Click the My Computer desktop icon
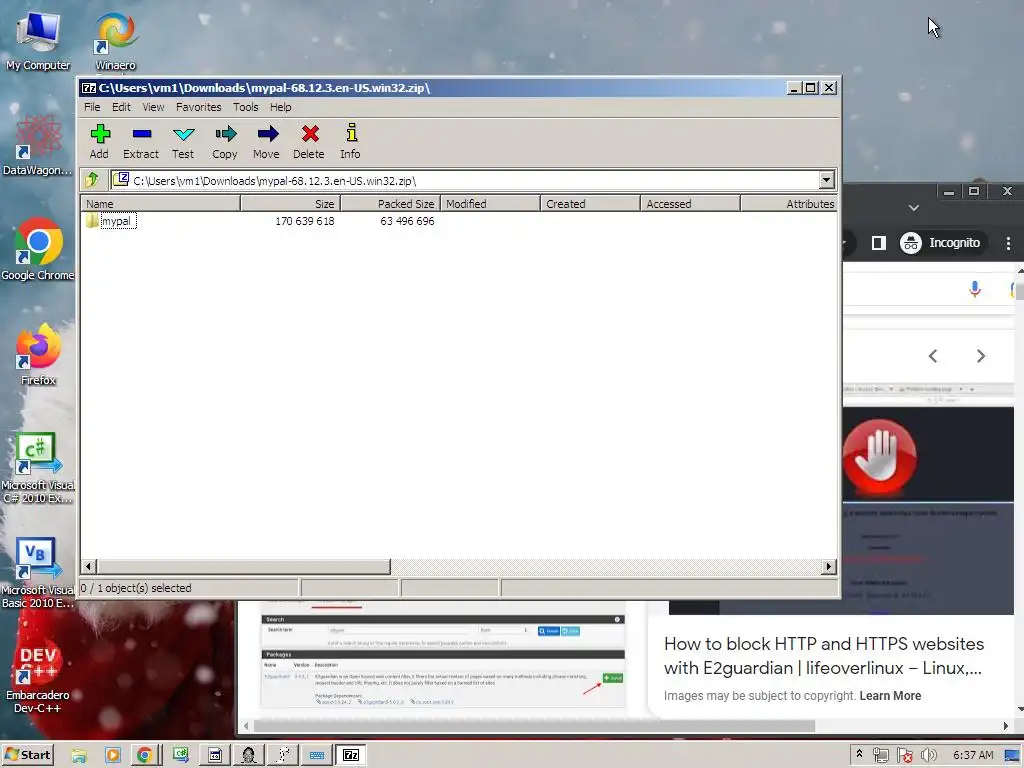1024x768 pixels. tap(38, 42)
